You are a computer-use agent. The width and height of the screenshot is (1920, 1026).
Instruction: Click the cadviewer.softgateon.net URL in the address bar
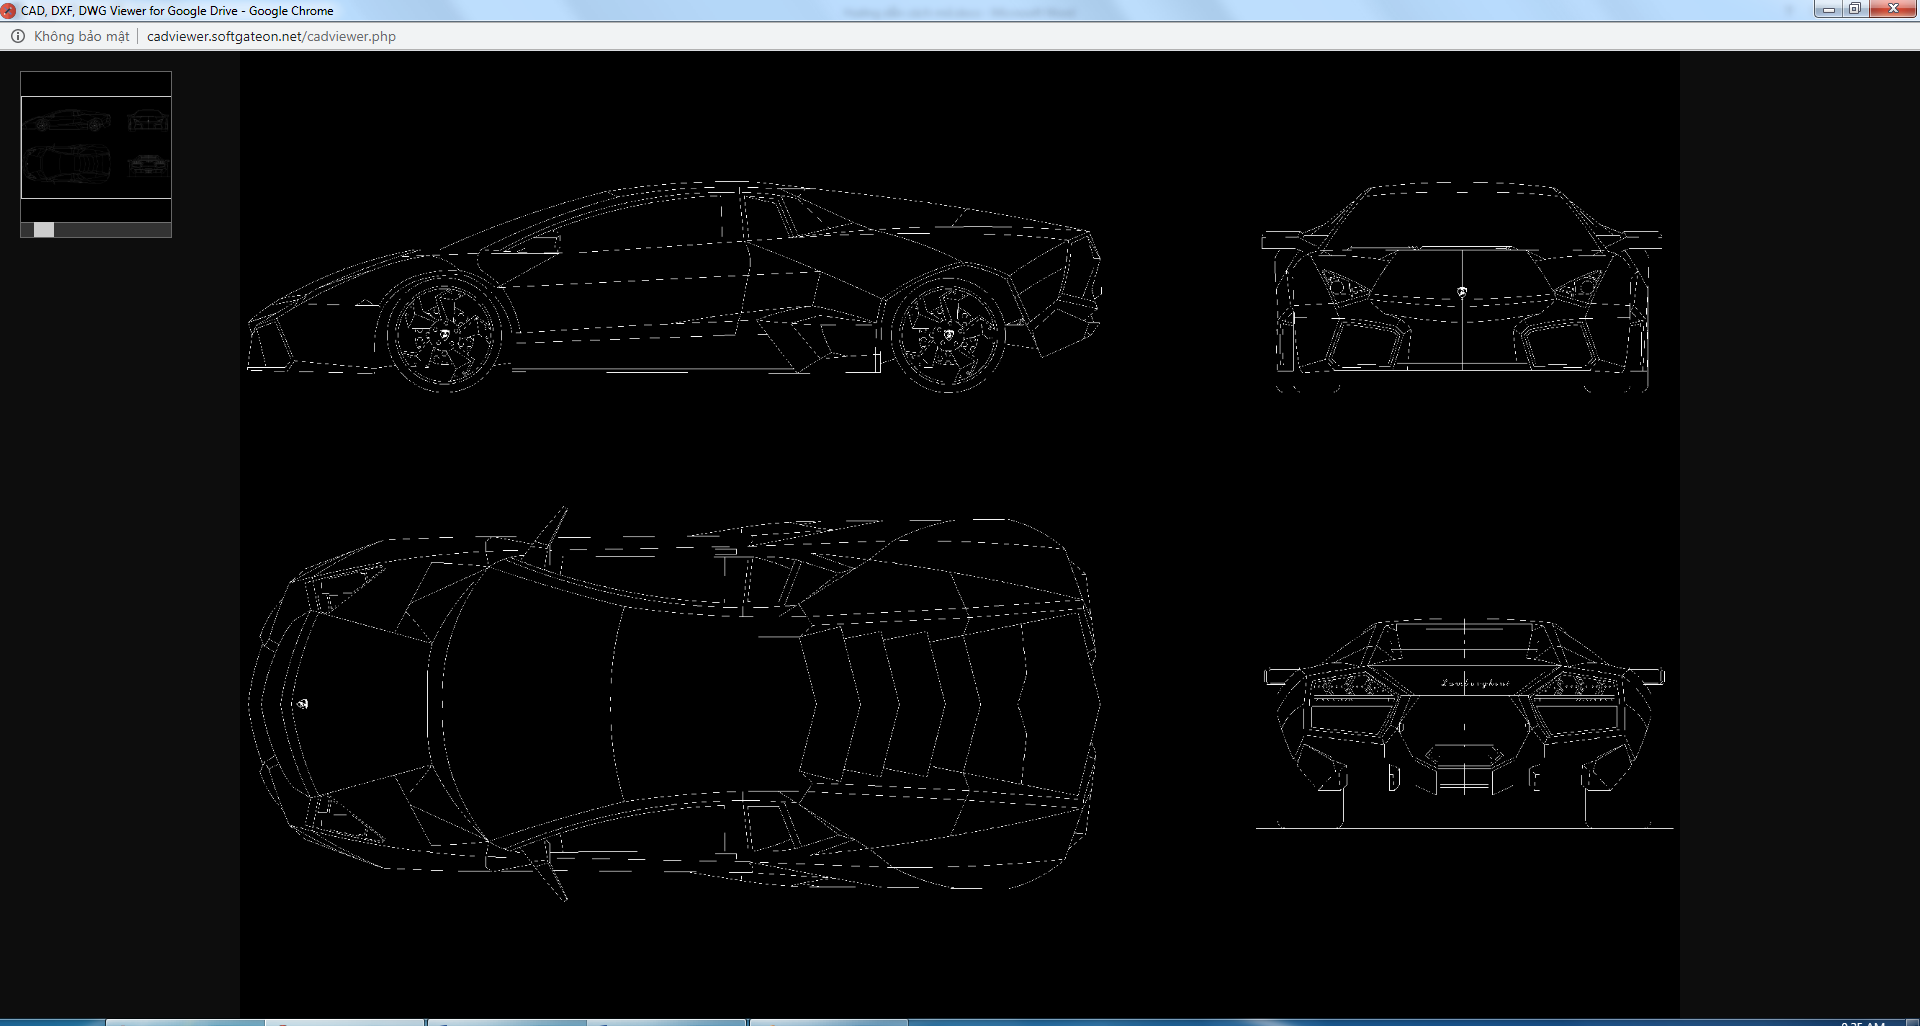click(x=271, y=36)
